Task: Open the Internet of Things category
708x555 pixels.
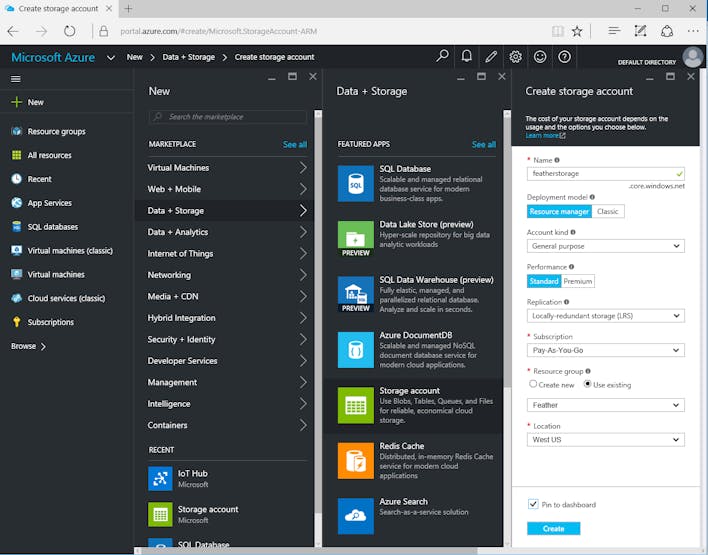Action: [227, 253]
